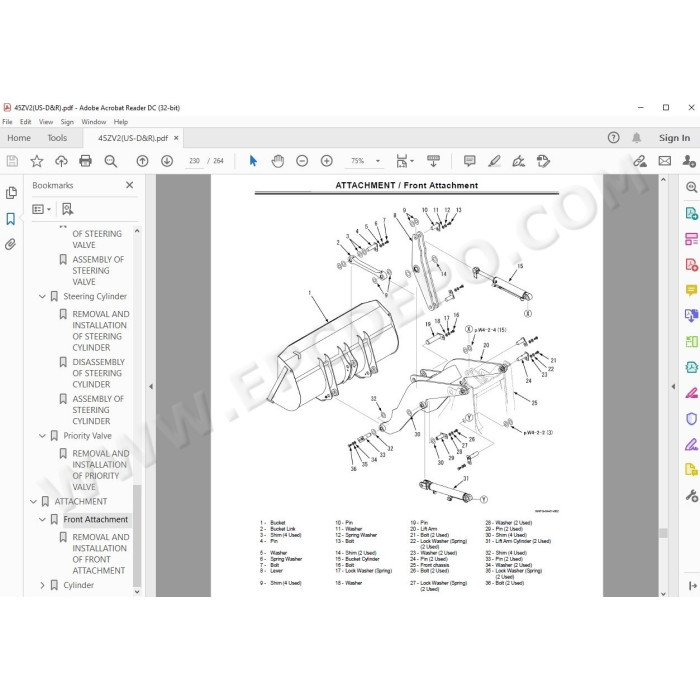Go to next page arrow
Image resolution: width=700 pixels, height=700 pixels.
pyautogui.click(x=167, y=161)
